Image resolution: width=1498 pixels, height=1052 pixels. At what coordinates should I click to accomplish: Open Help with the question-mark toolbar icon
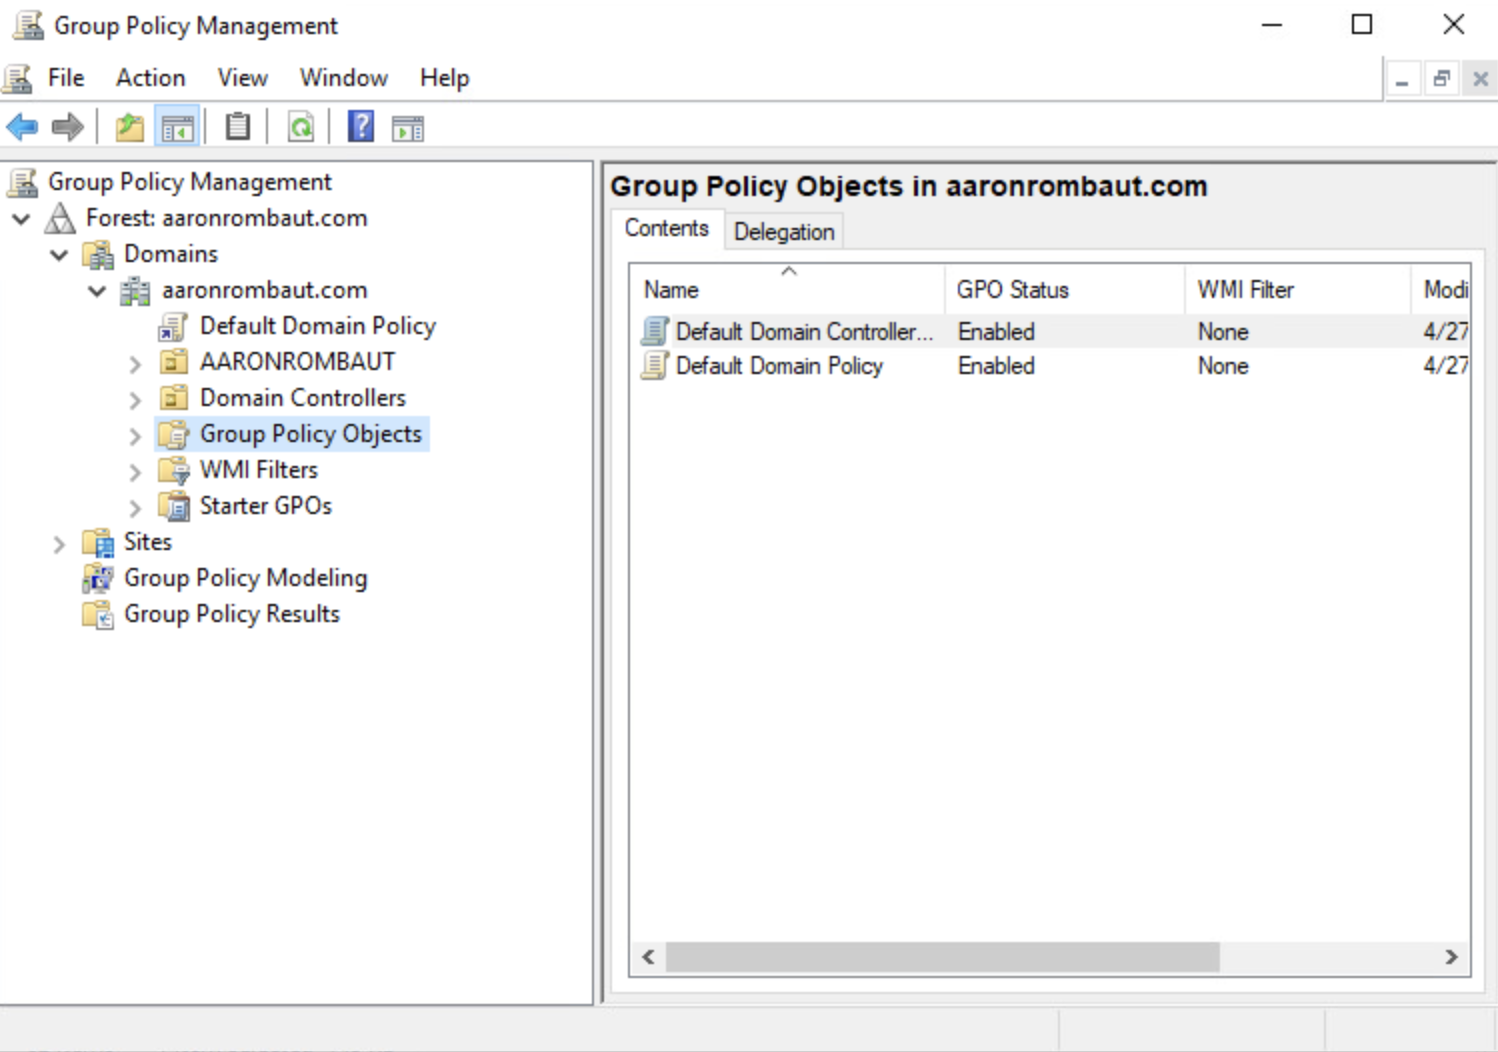pyautogui.click(x=360, y=127)
